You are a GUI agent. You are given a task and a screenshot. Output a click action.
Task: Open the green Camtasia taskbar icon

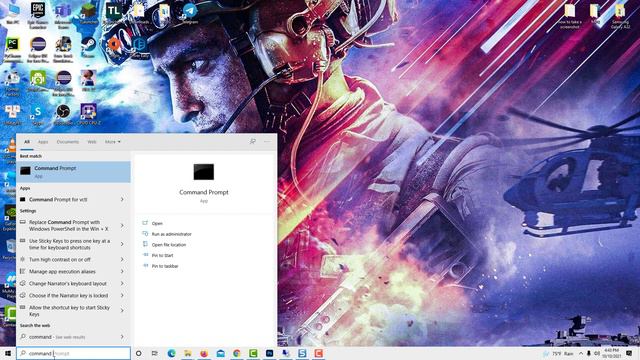[253, 353]
